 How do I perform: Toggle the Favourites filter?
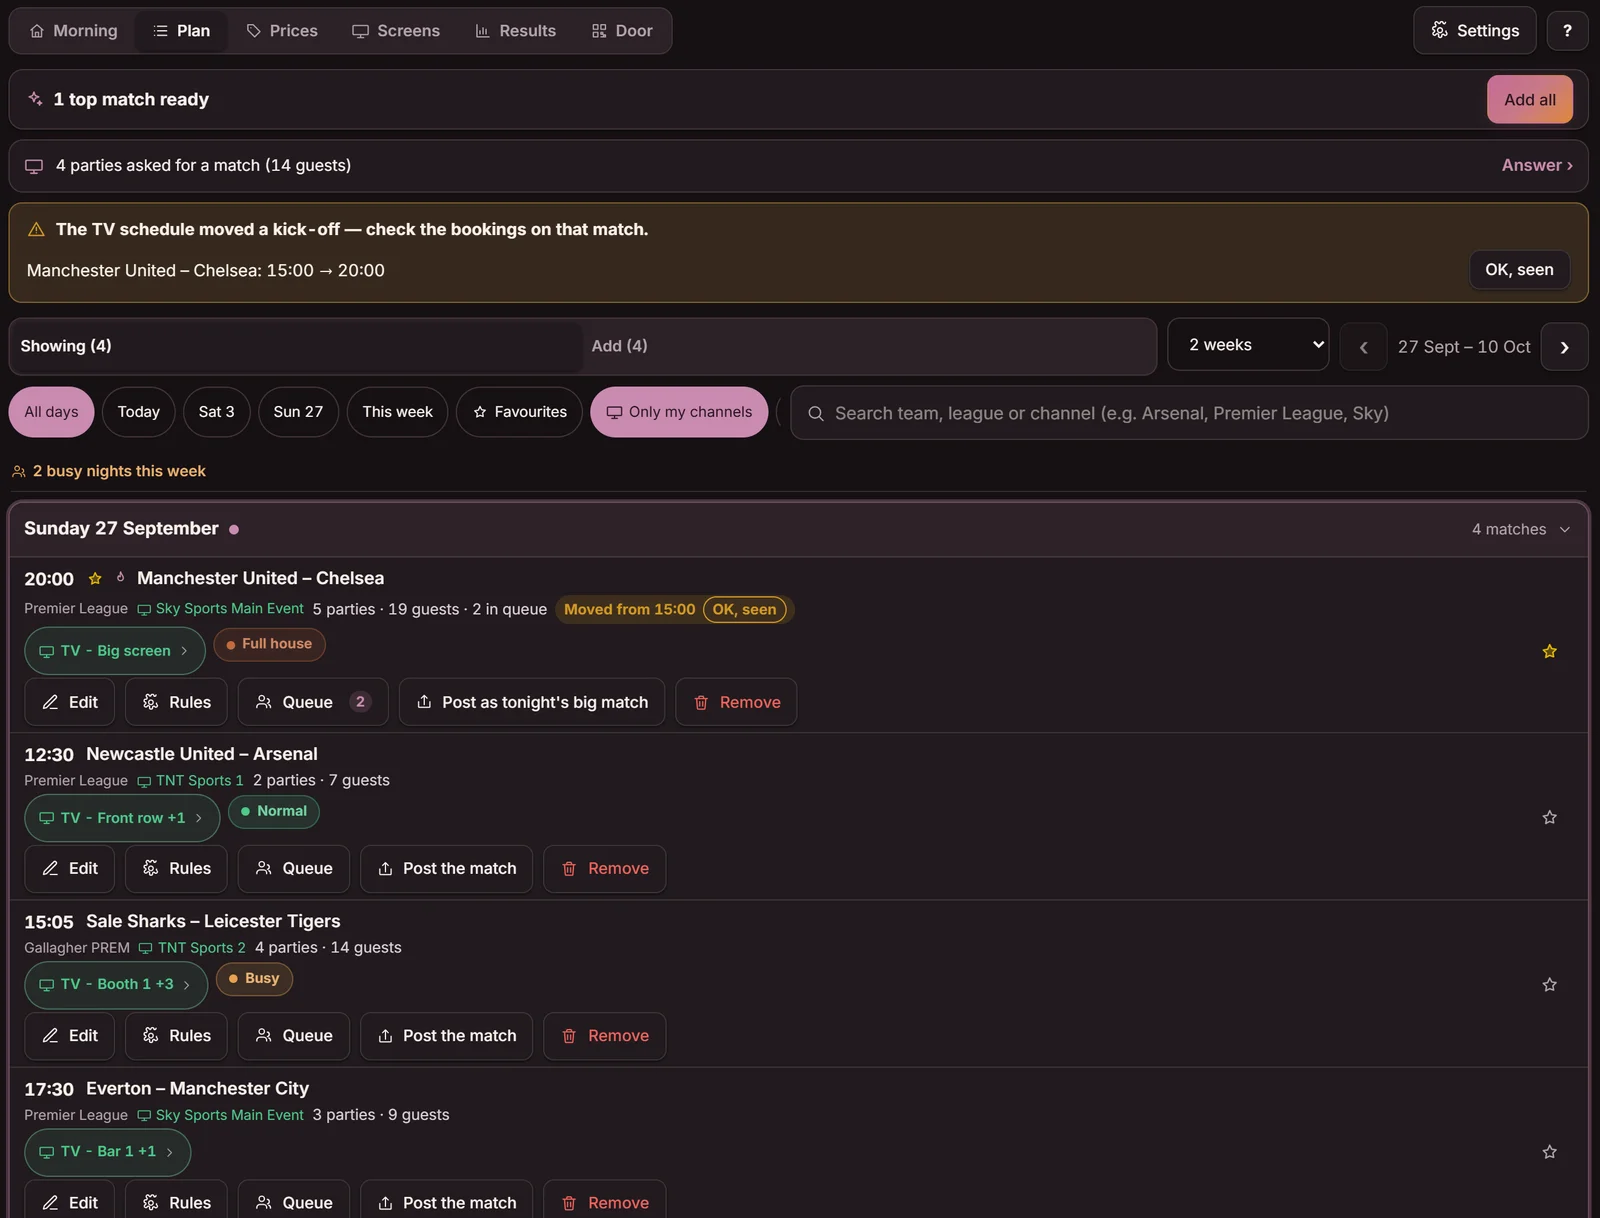point(519,412)
